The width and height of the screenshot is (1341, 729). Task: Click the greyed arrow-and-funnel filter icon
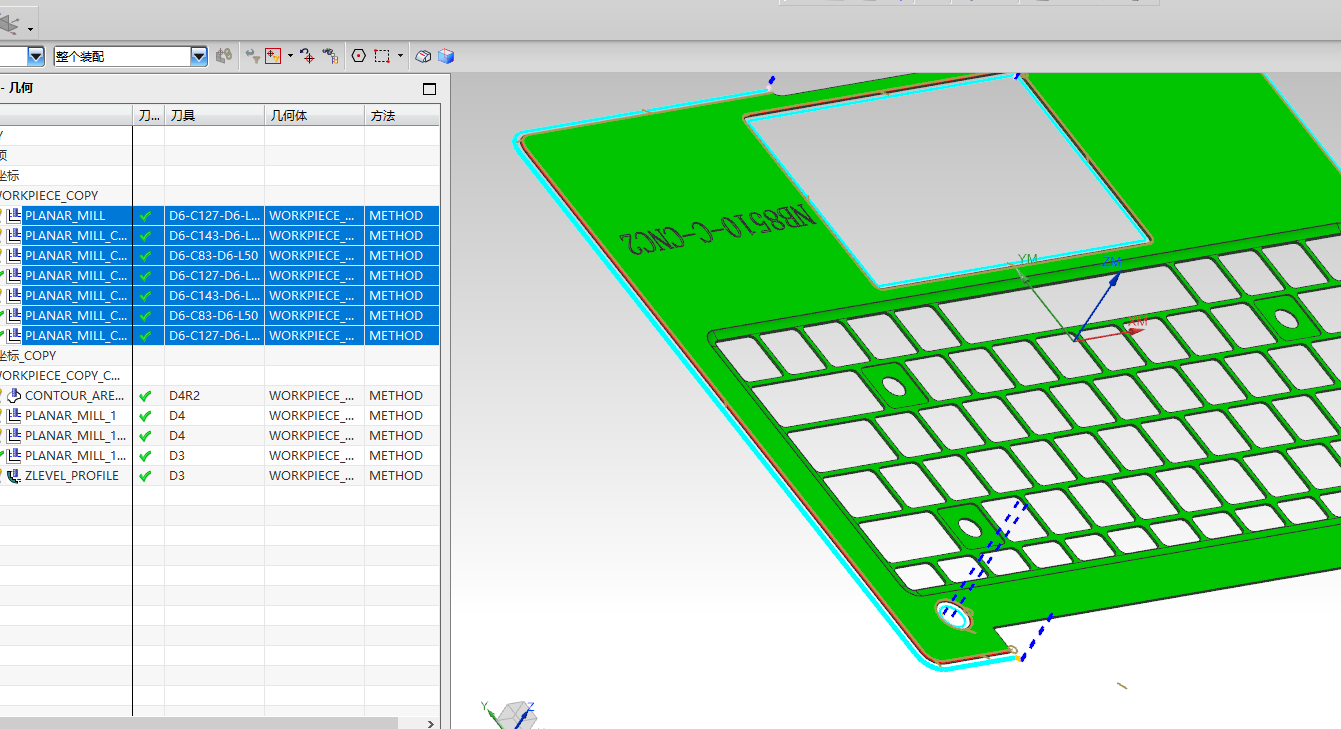point(252,57)
